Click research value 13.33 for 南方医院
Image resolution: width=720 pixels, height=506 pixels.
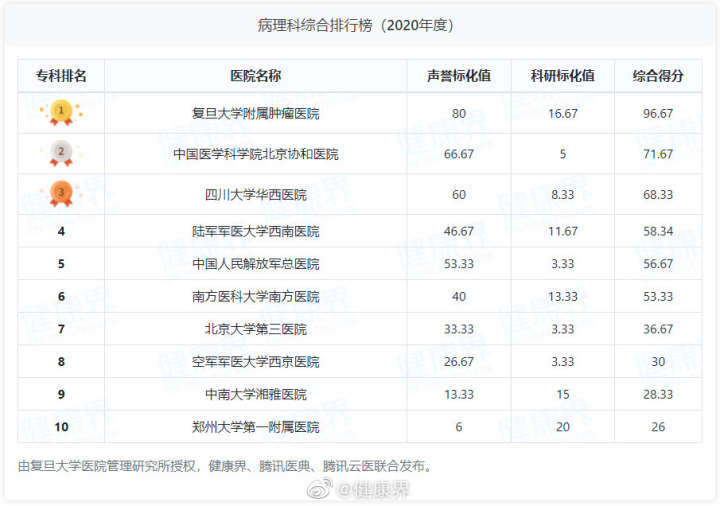point(562,297)
